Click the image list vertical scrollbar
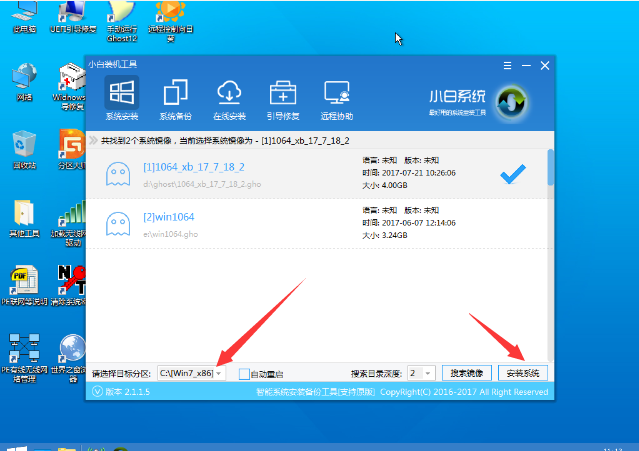639x451 pixels. [x=551, y=167]
